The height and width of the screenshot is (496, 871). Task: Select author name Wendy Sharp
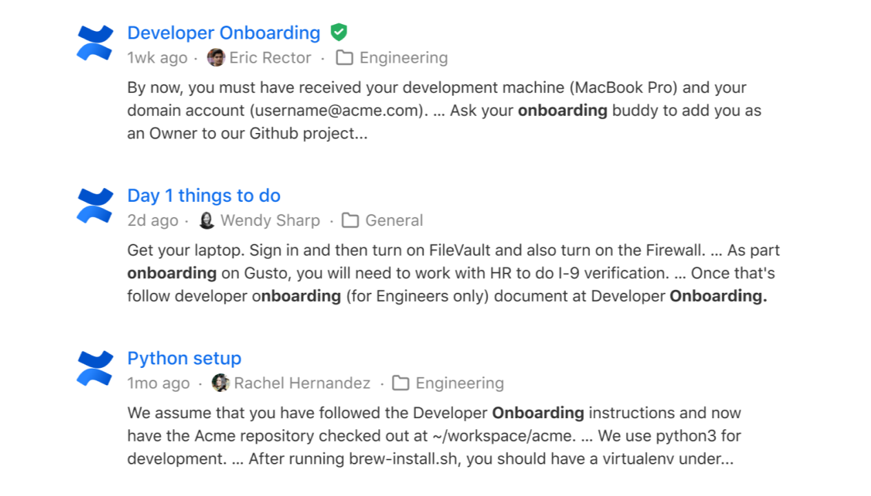tap(270, 221)
